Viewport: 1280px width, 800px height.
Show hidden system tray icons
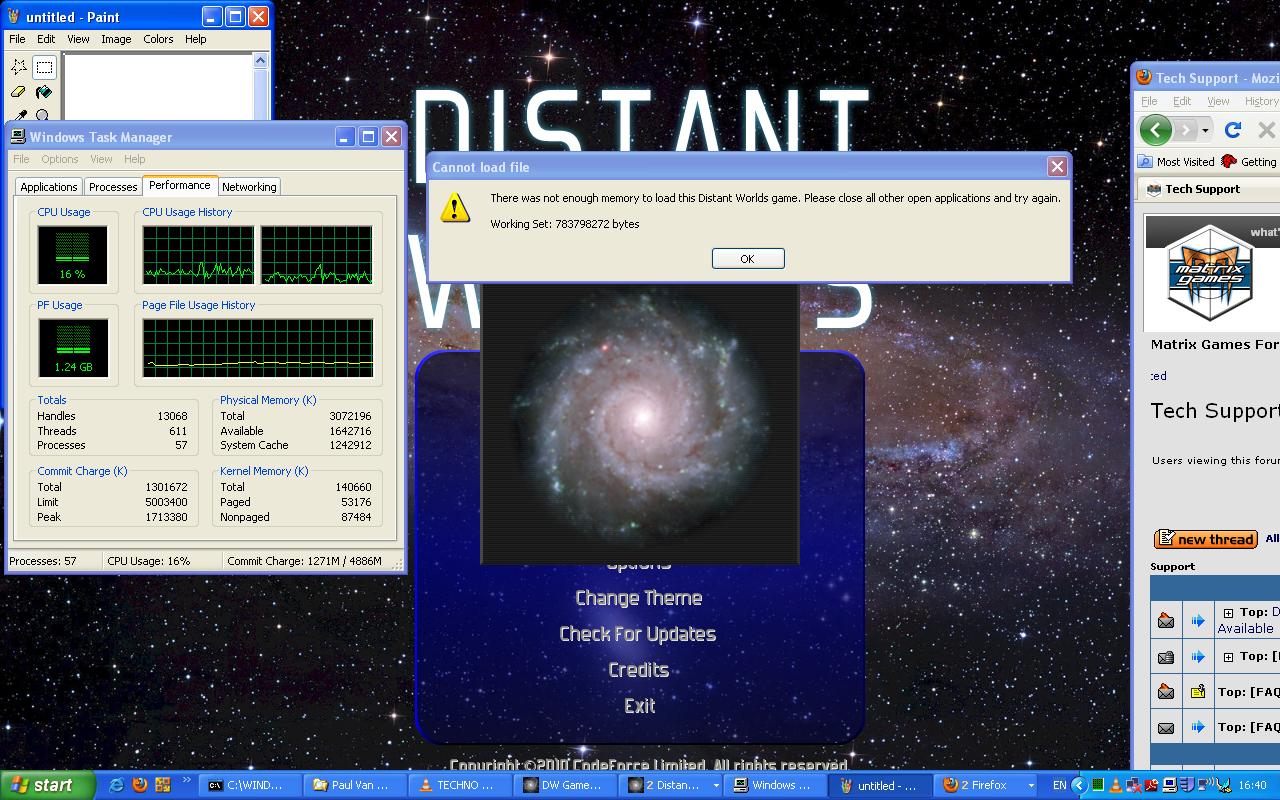(1079, 785)
